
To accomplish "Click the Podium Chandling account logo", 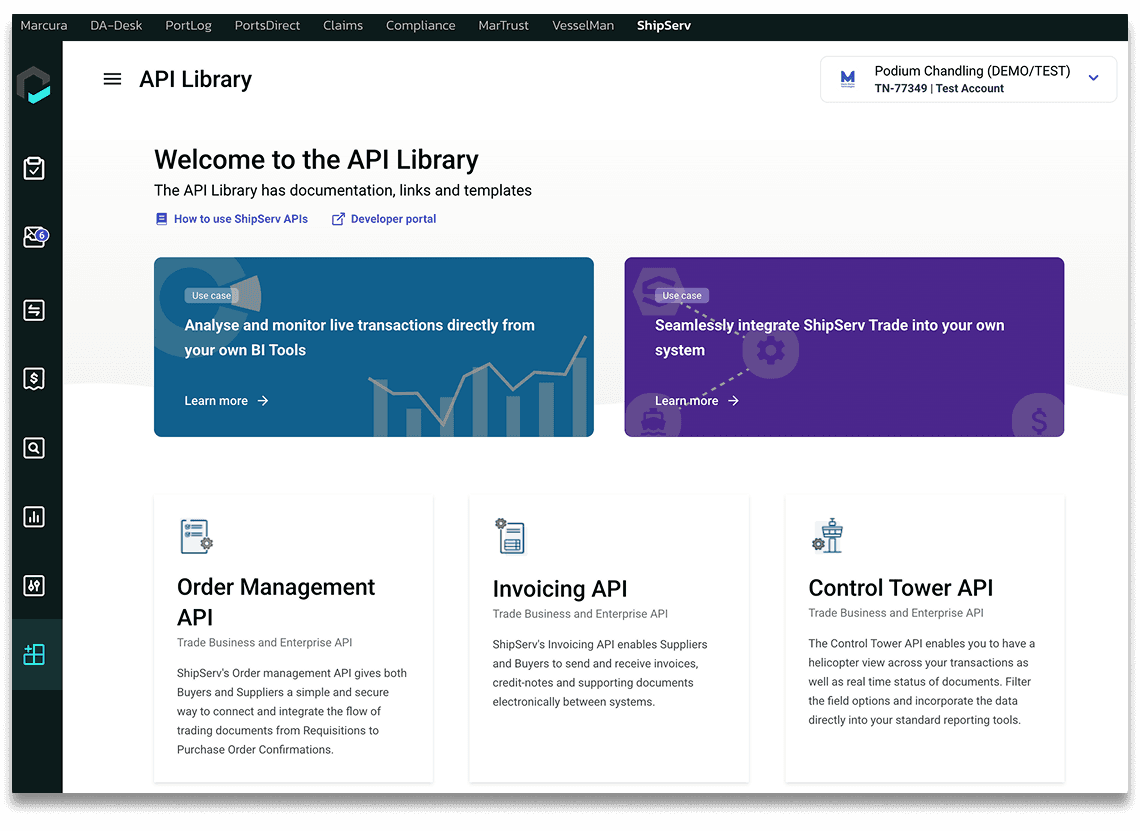I will tap(848, 79).
